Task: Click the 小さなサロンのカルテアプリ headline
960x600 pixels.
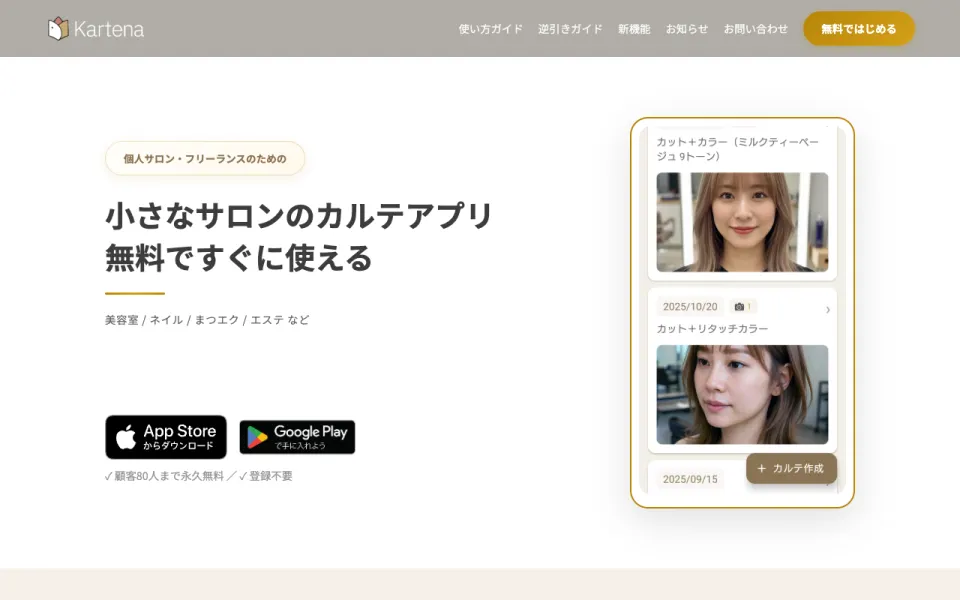Action: tap(299, 216)
